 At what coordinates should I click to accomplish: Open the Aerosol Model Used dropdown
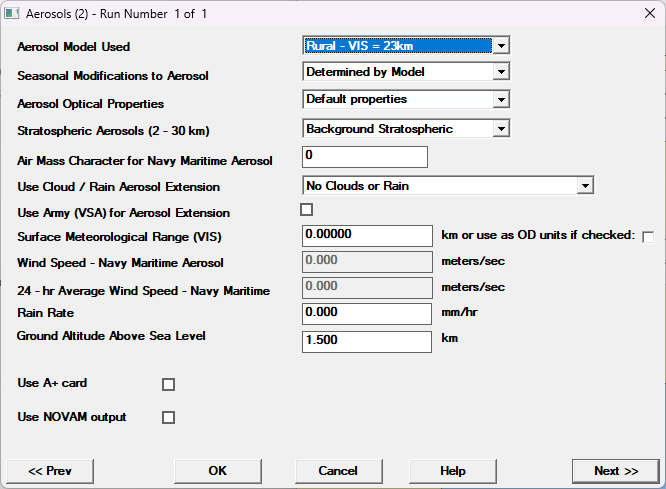[x=501, y=45]
